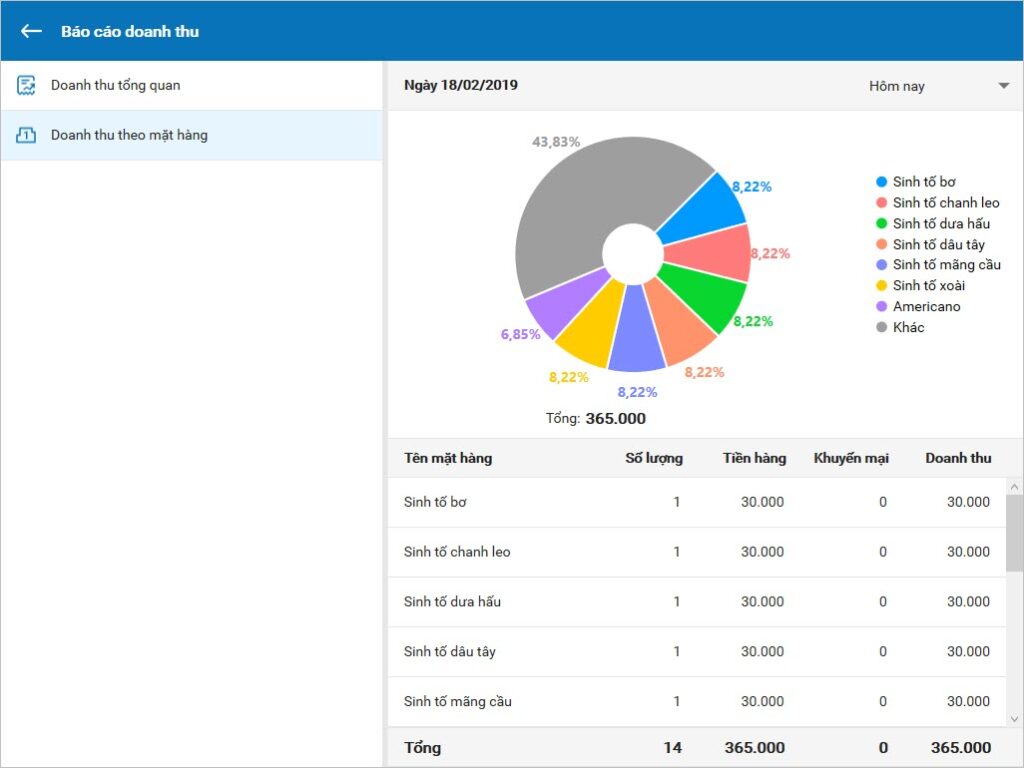
Task: Click the yellow pie chart slice
Action: point(590,325)
